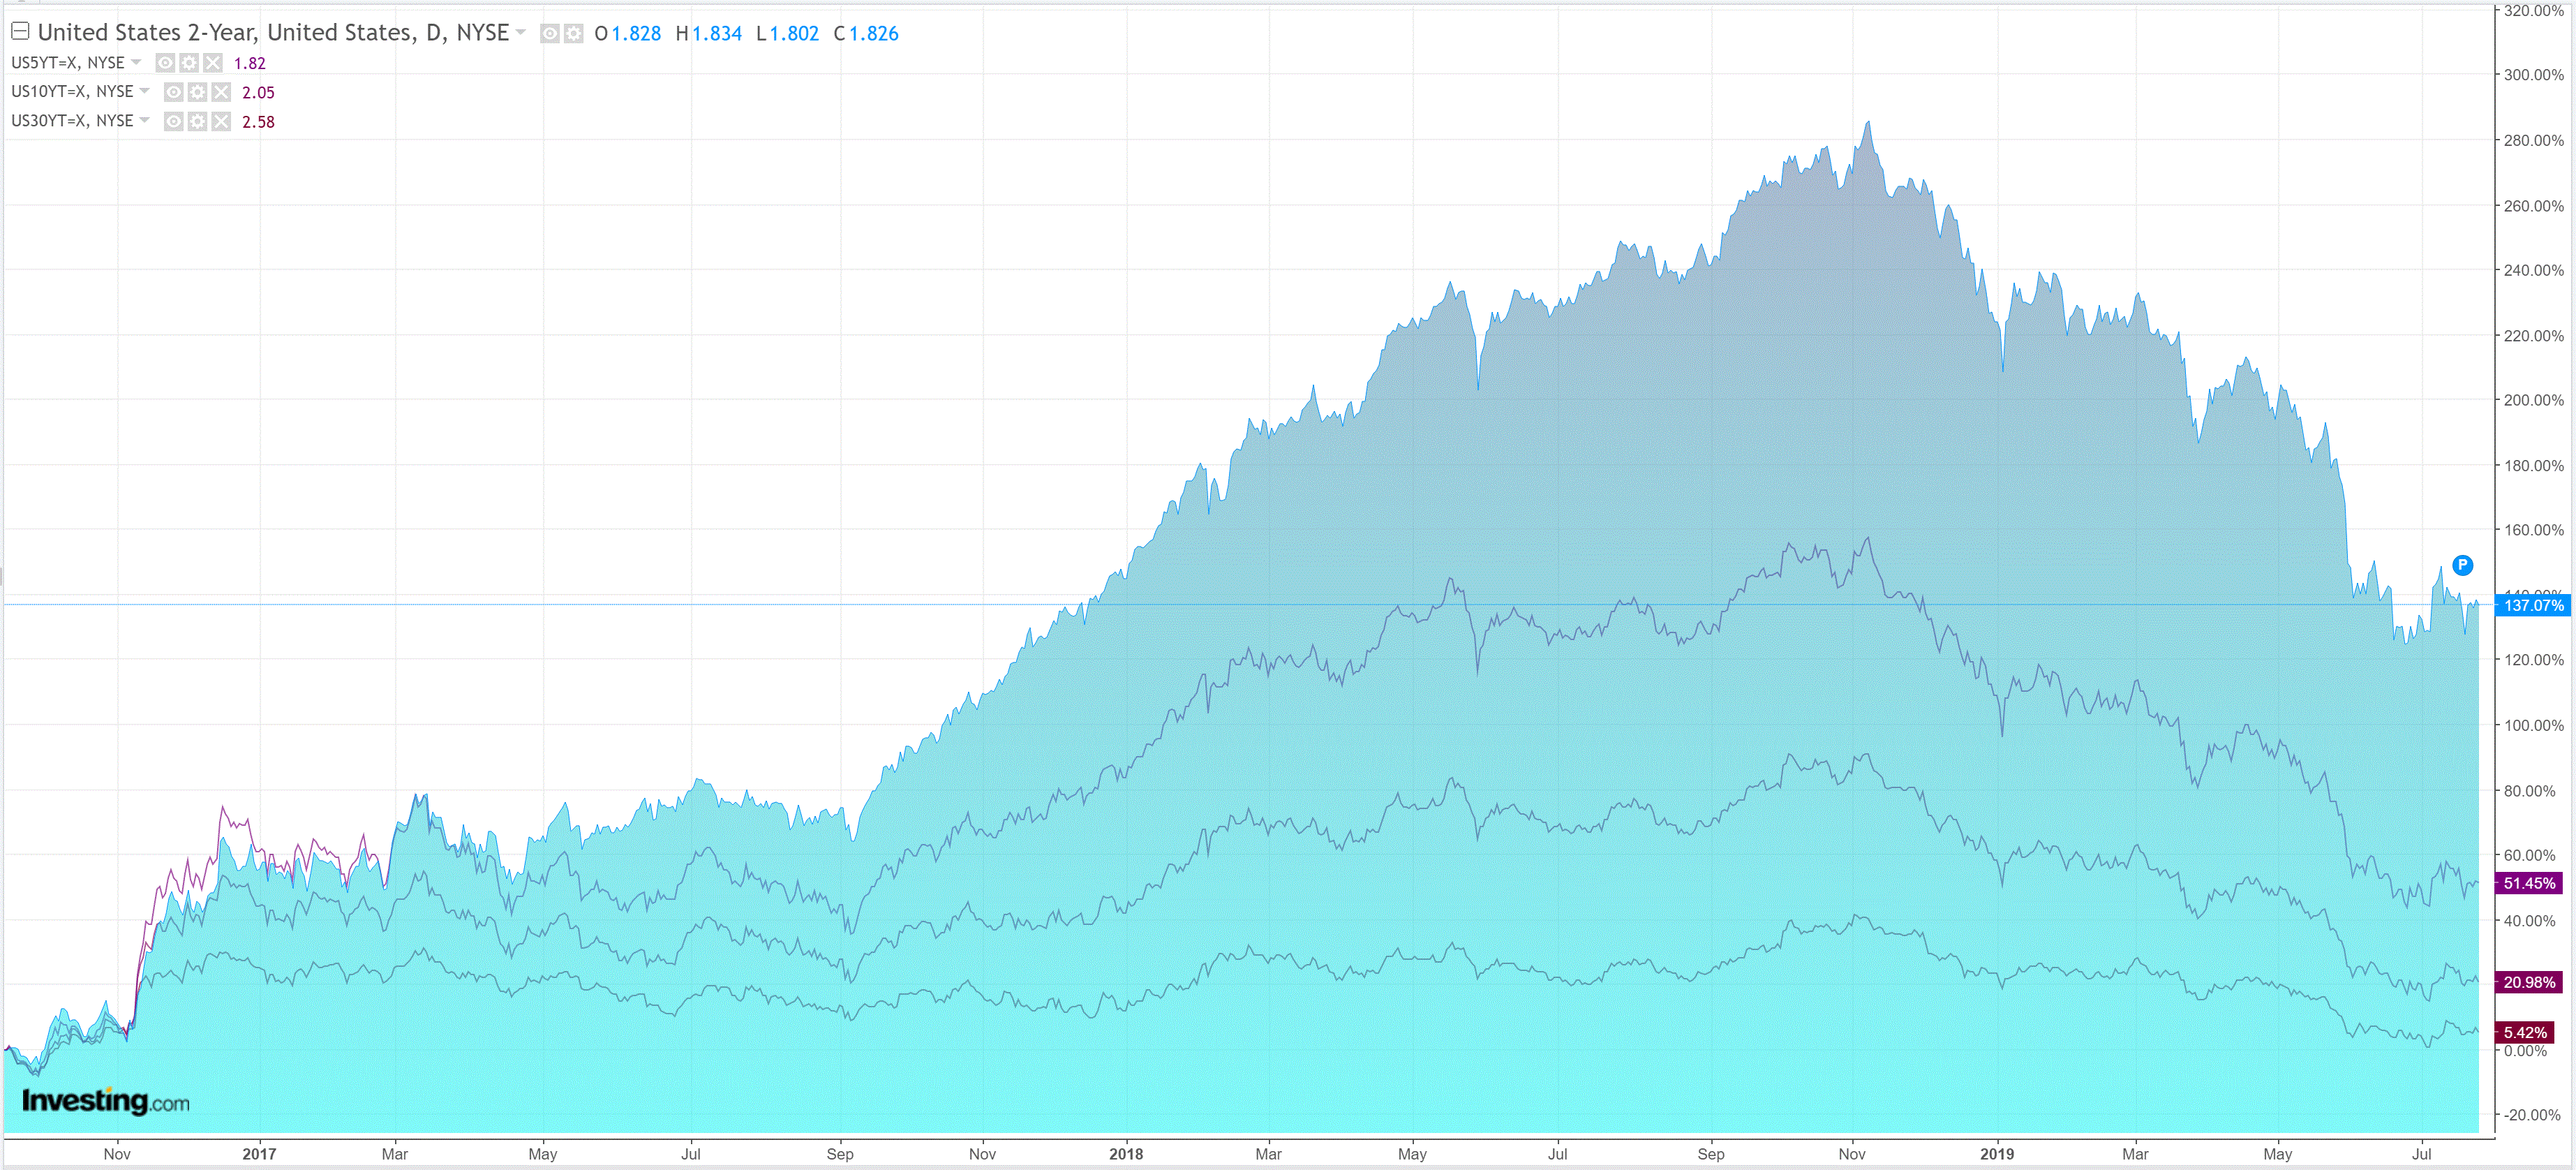This screenshot has height=1170, width=2576.
Task: Expand the US10YT=X series dropdown arrow
Action: coord(144,91)
